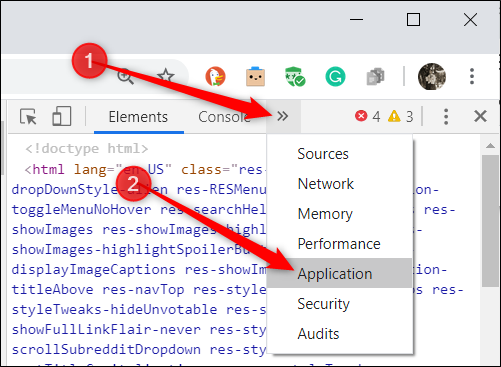Click the html lang tag line

click(145, 170)
